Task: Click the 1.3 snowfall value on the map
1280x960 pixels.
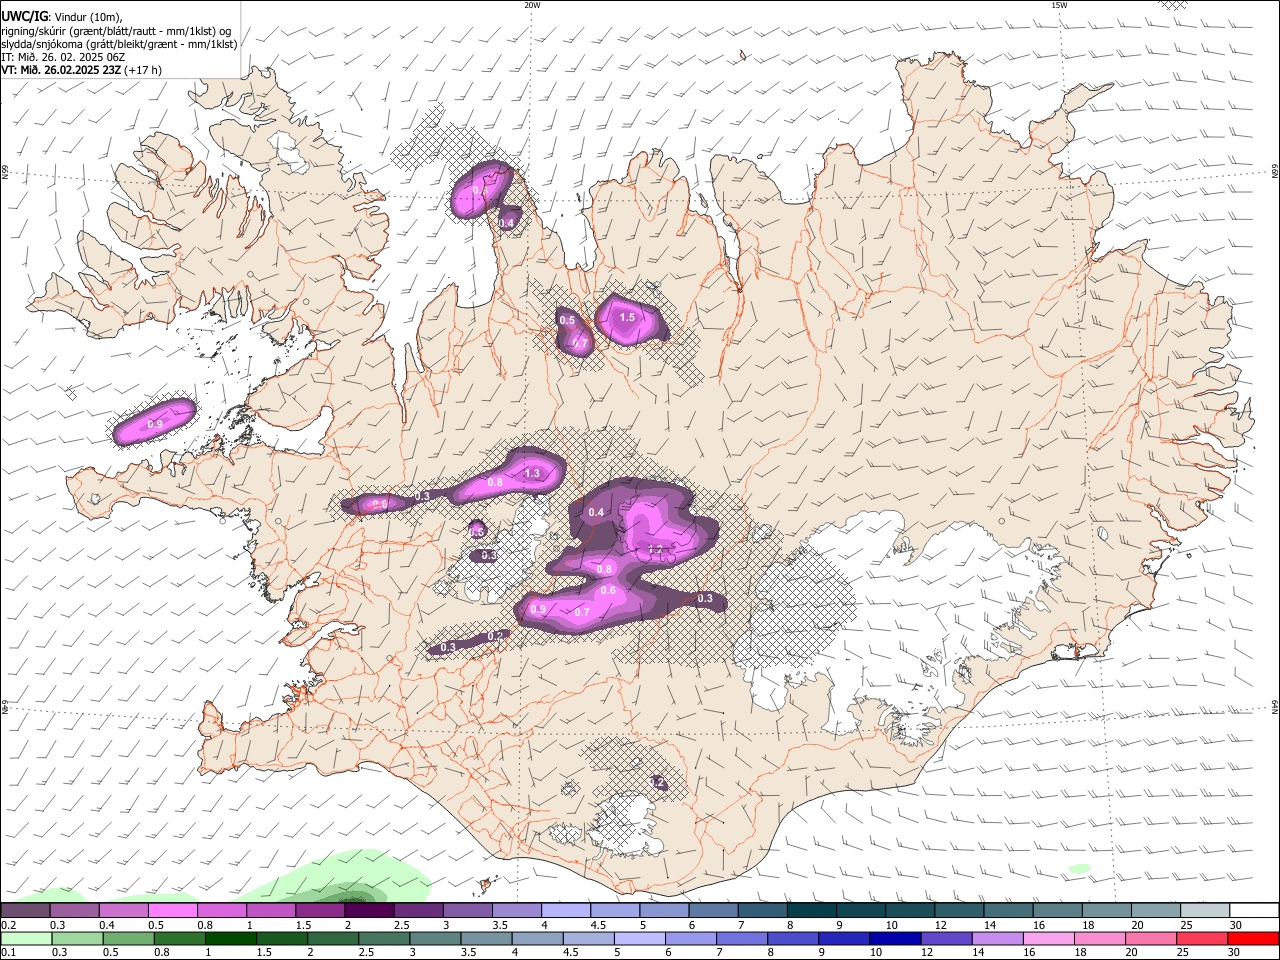Action: (532, 473)
